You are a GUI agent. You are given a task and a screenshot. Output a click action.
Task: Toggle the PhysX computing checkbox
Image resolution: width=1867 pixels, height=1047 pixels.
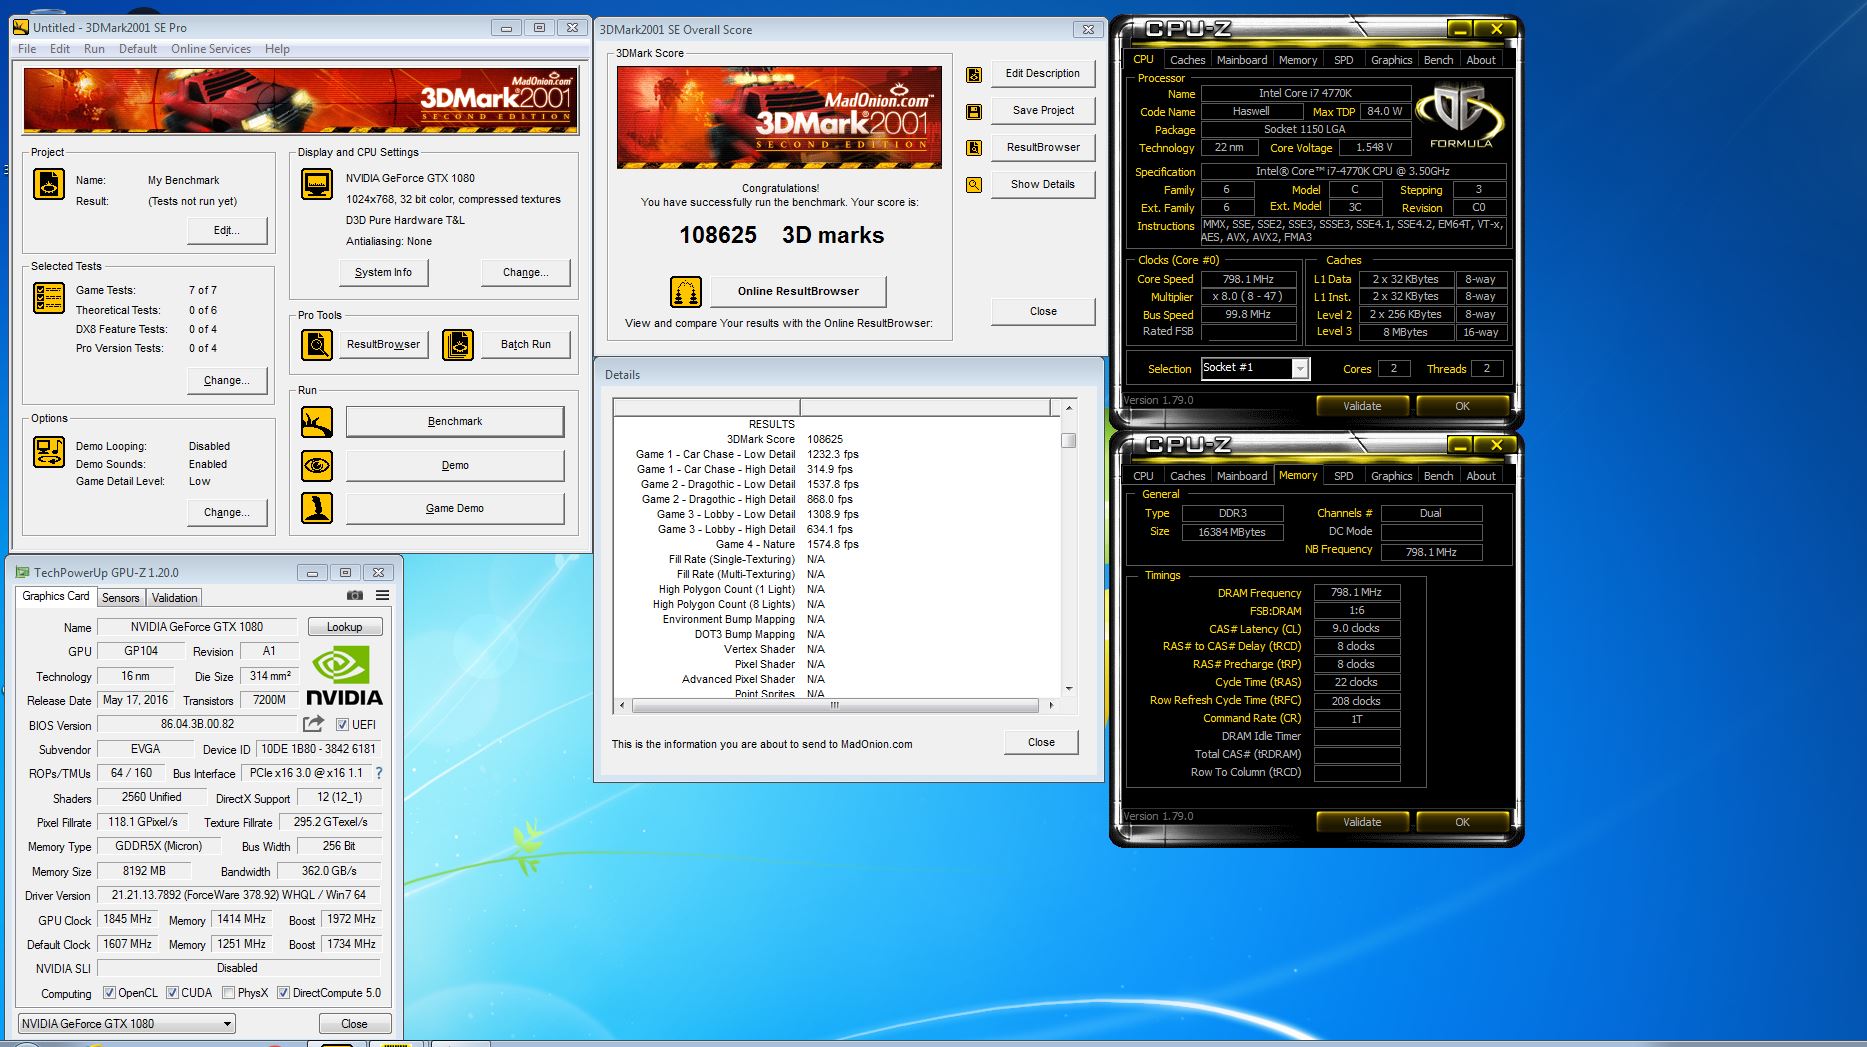tap(229, 993)
